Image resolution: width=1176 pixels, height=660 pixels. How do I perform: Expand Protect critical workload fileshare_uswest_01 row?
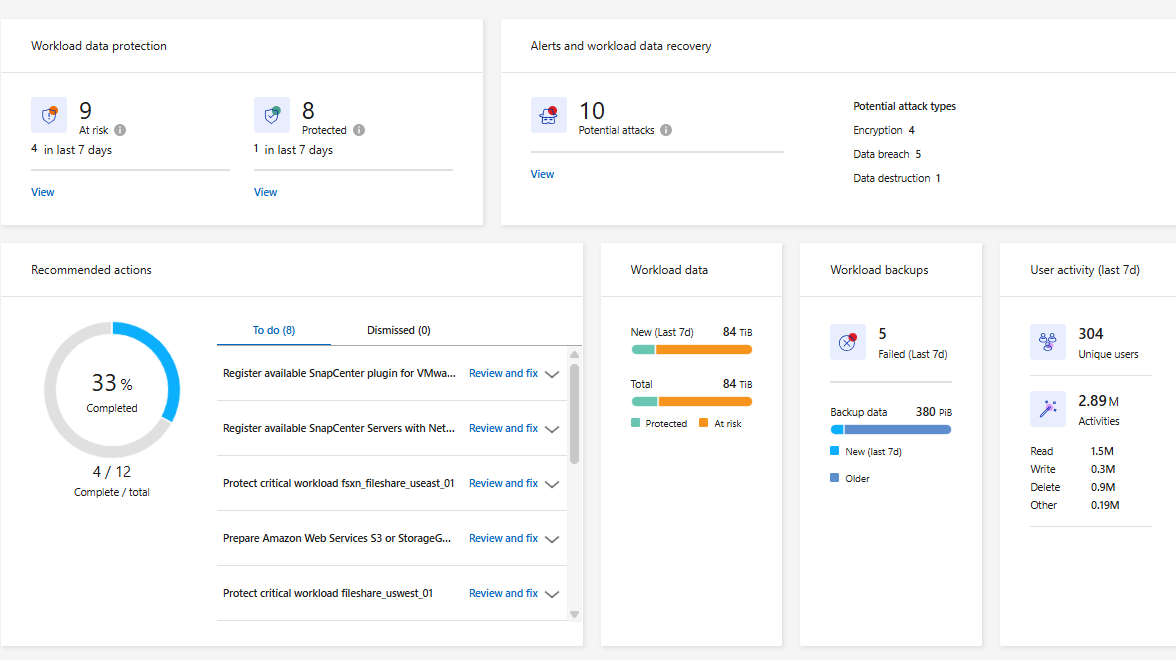coord(552,594)
